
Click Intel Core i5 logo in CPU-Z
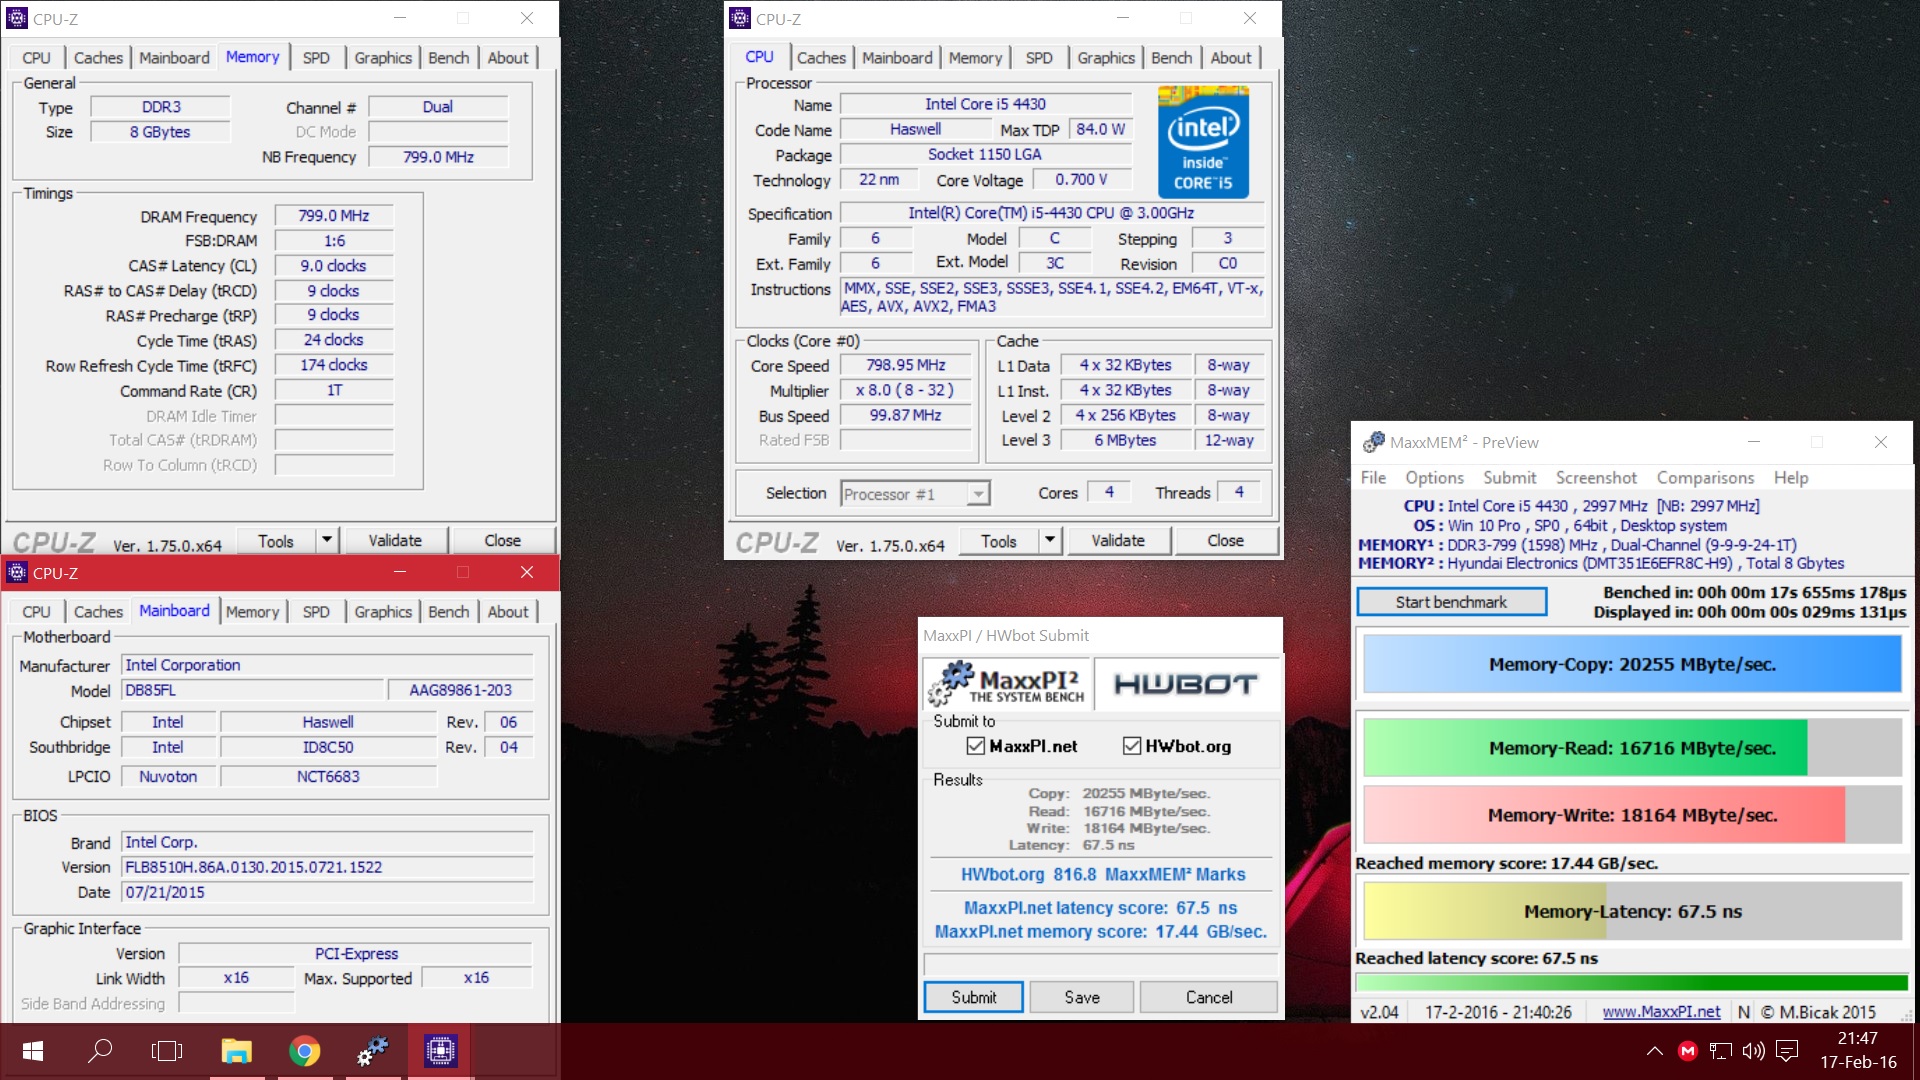coord(1203,141)
